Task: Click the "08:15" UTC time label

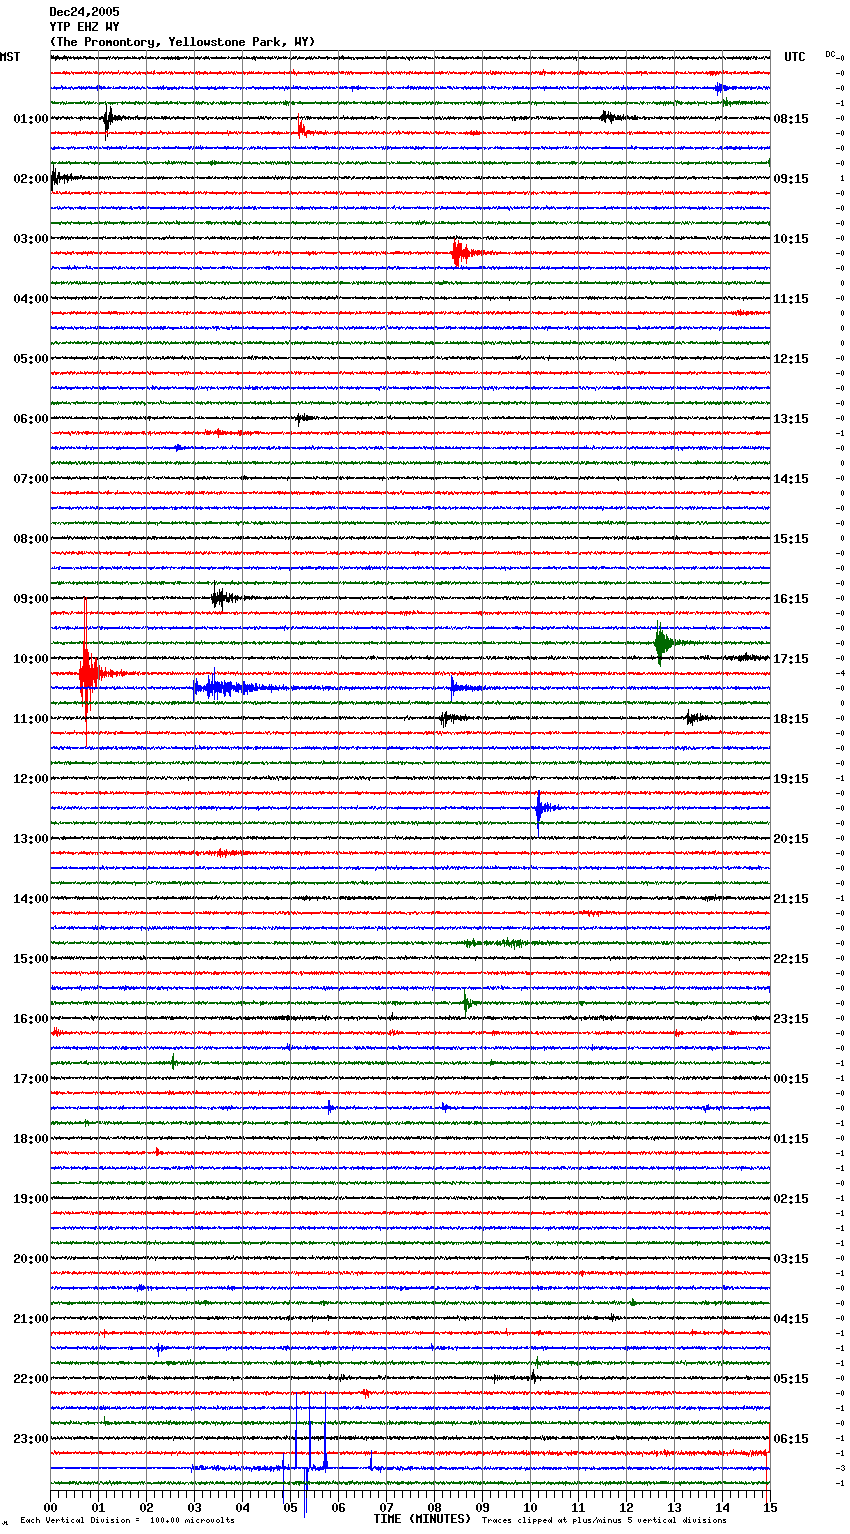Action: [x=791, y=119]
